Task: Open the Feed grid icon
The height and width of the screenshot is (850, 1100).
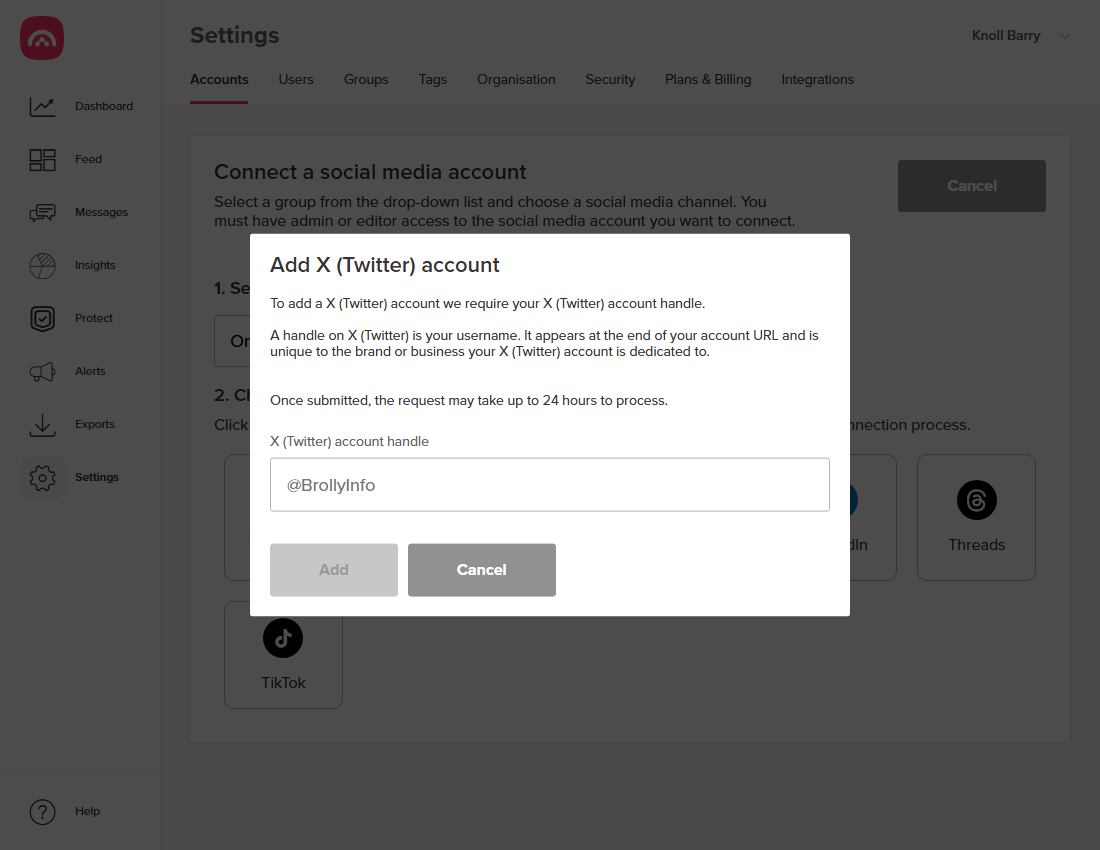Action: pos(42,160)
